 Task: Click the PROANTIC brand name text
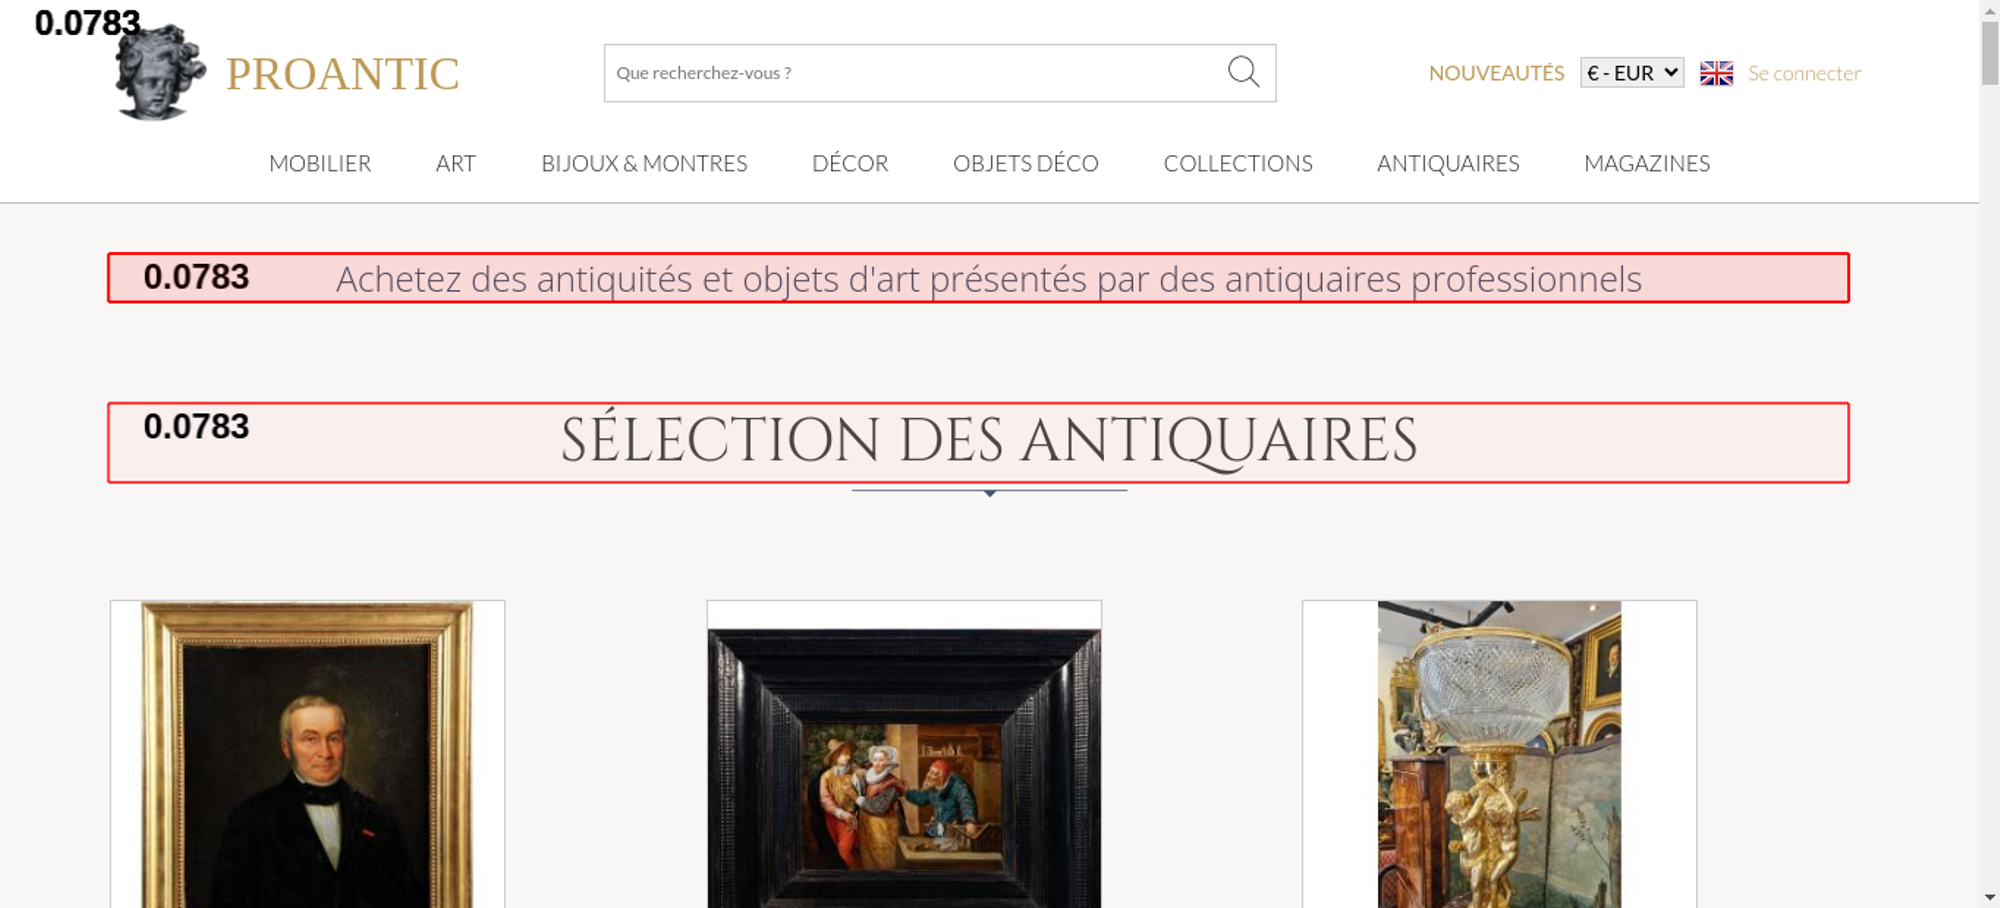point(342,74)
